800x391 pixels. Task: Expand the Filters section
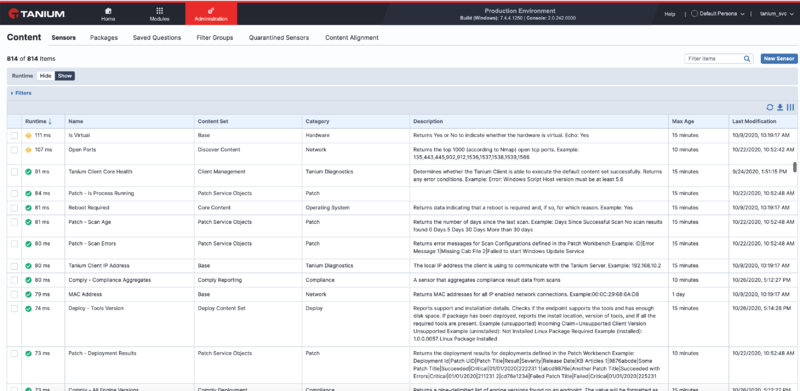coord(21,93)
